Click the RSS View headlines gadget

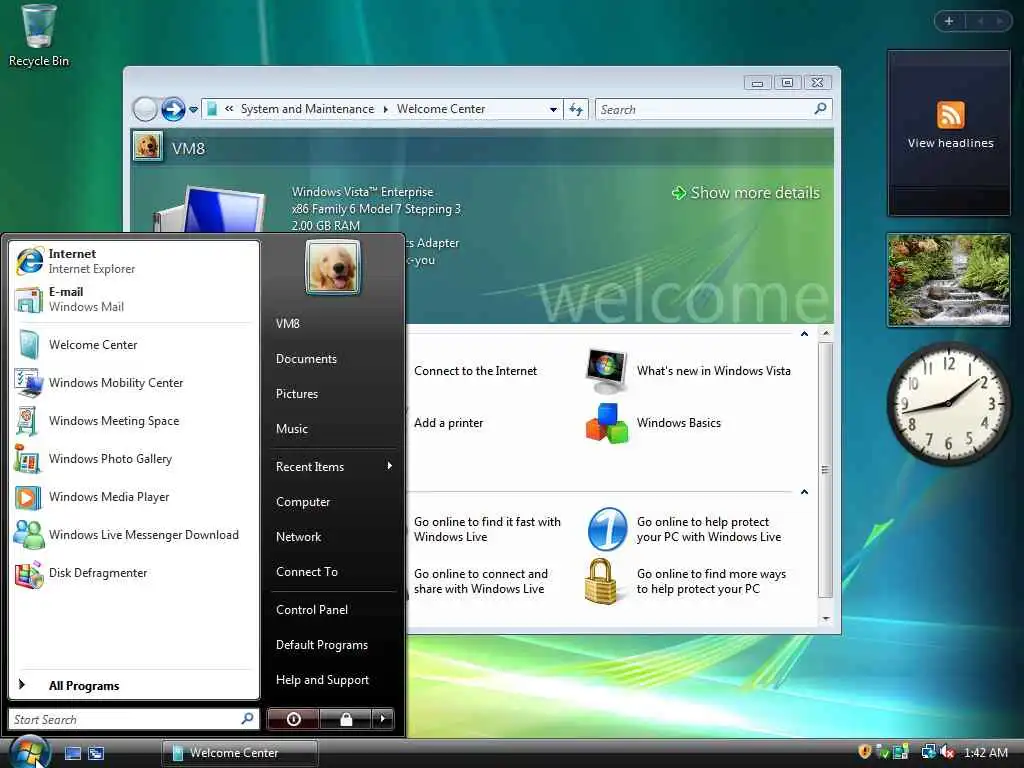click(x=950, y=133)
